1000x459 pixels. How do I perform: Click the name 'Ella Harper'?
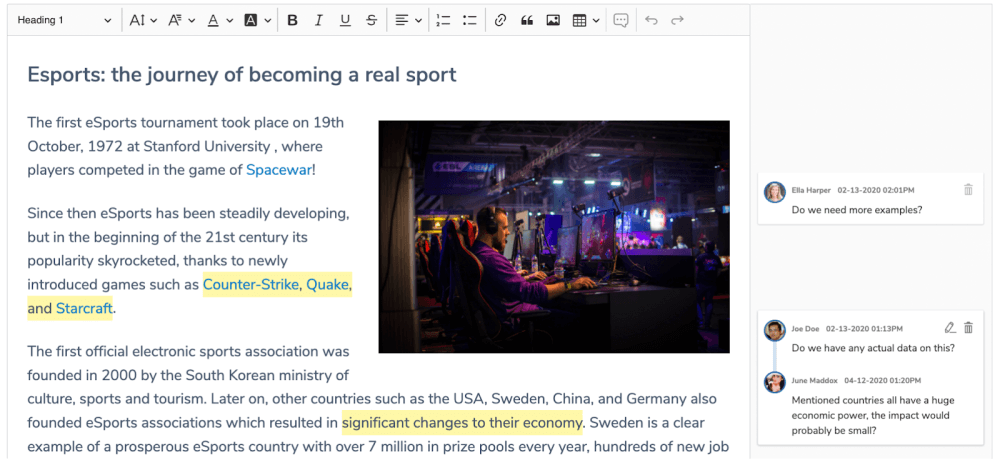(x=811, y=190)
